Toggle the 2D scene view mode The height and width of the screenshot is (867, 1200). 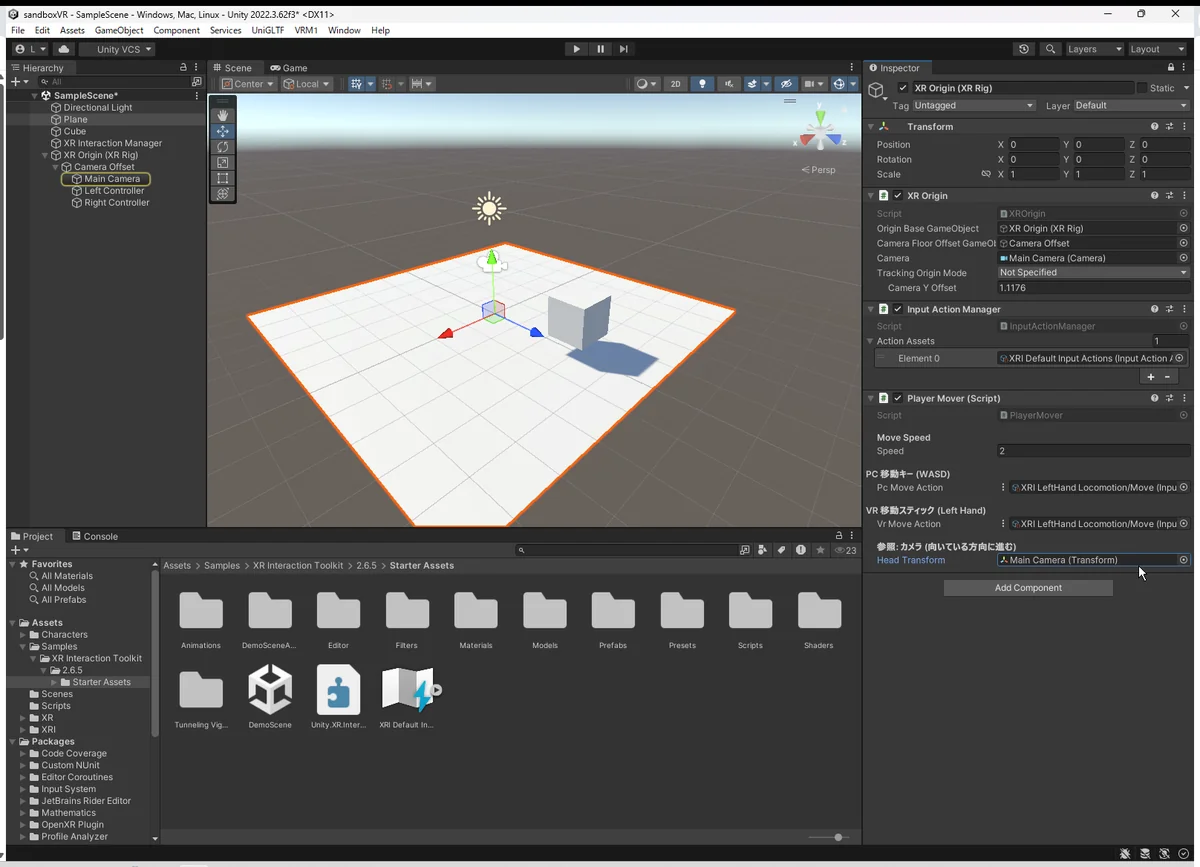coord(675,84)
